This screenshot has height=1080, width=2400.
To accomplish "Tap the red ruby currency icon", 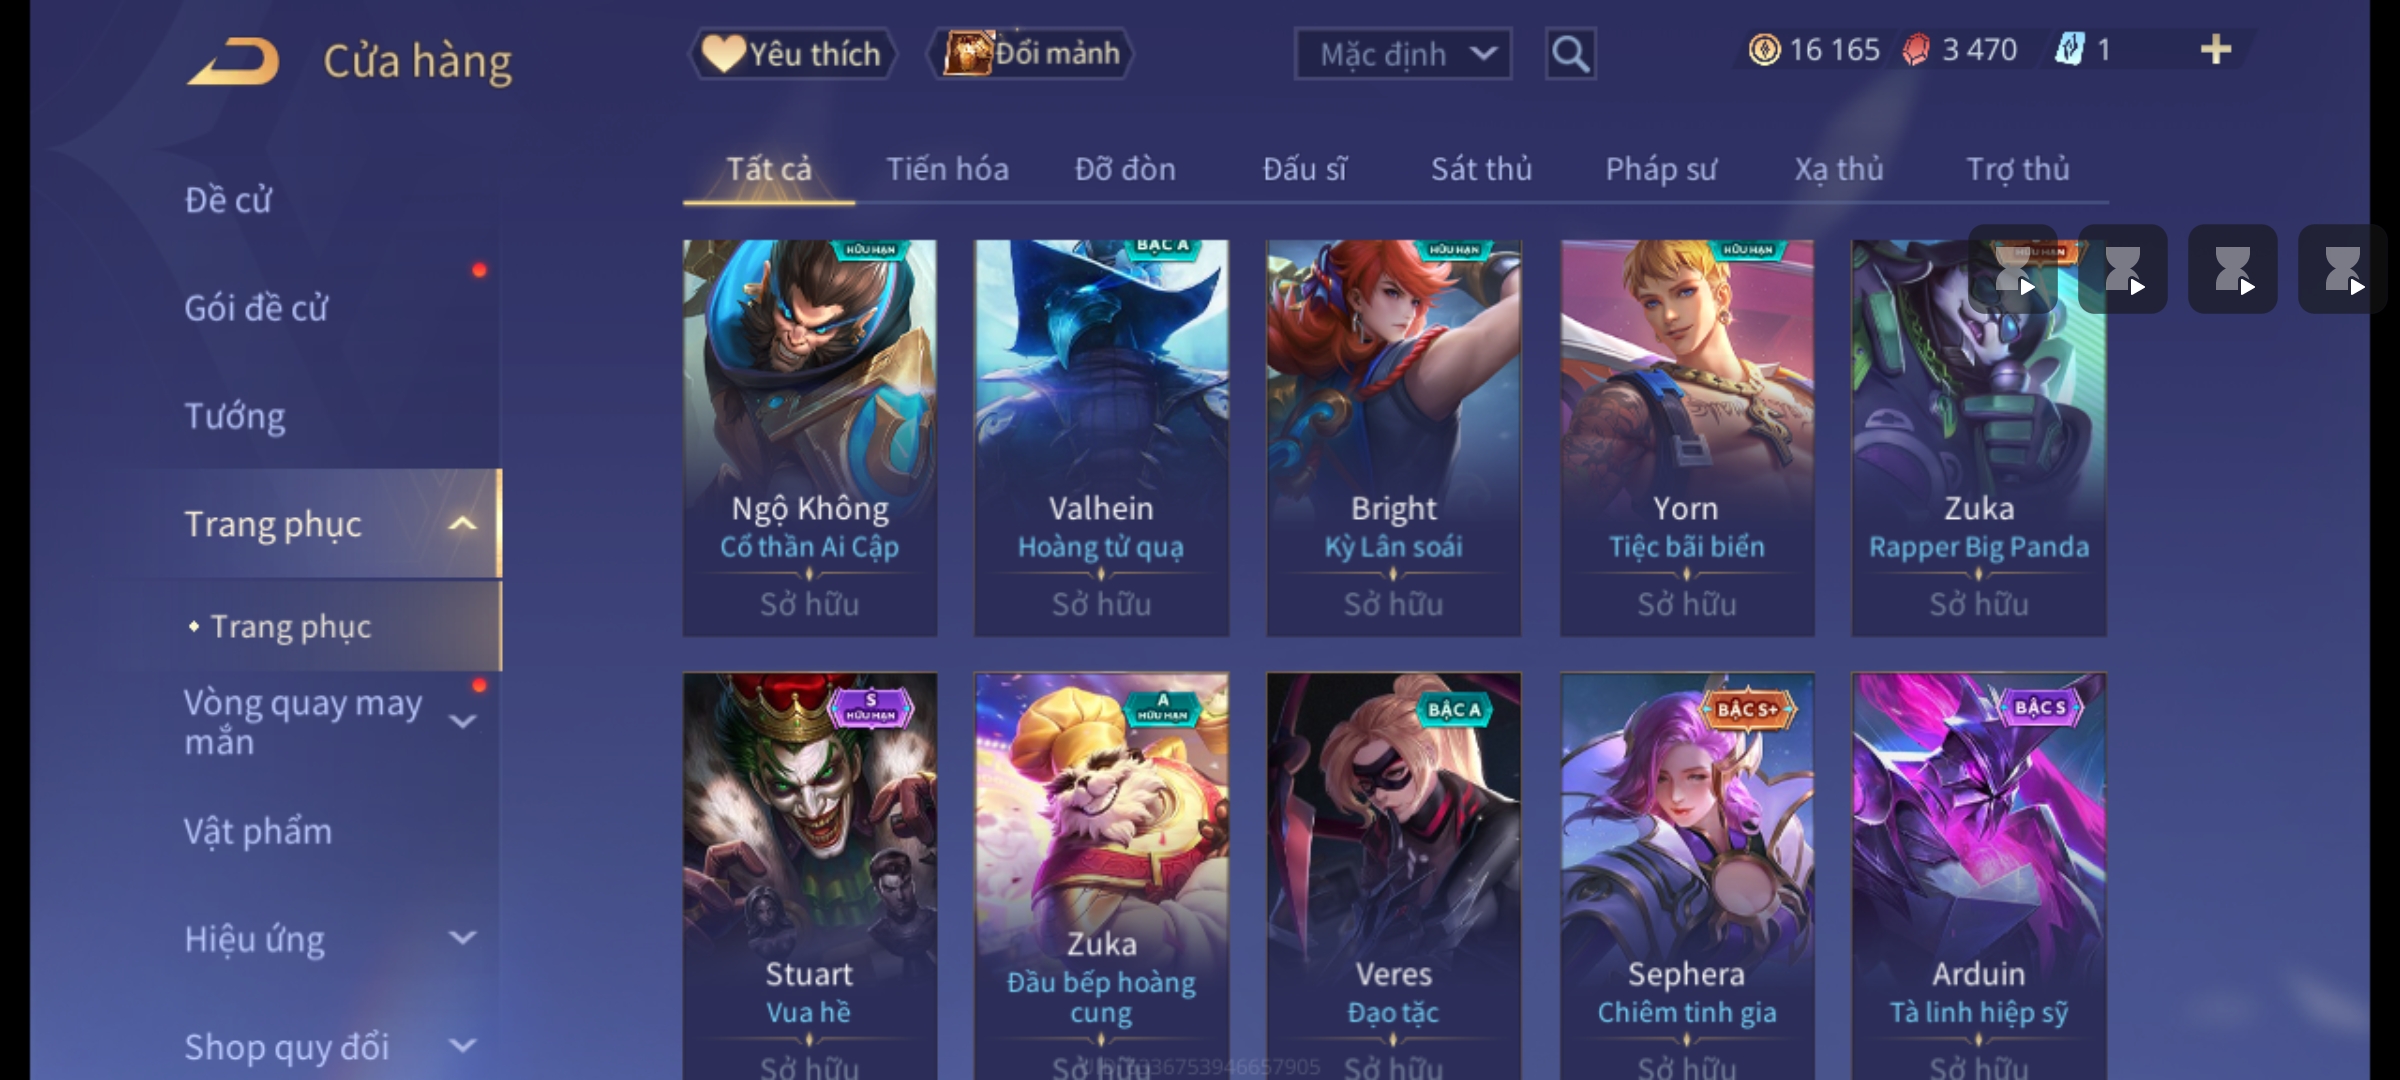I will tap(1916, 50).
